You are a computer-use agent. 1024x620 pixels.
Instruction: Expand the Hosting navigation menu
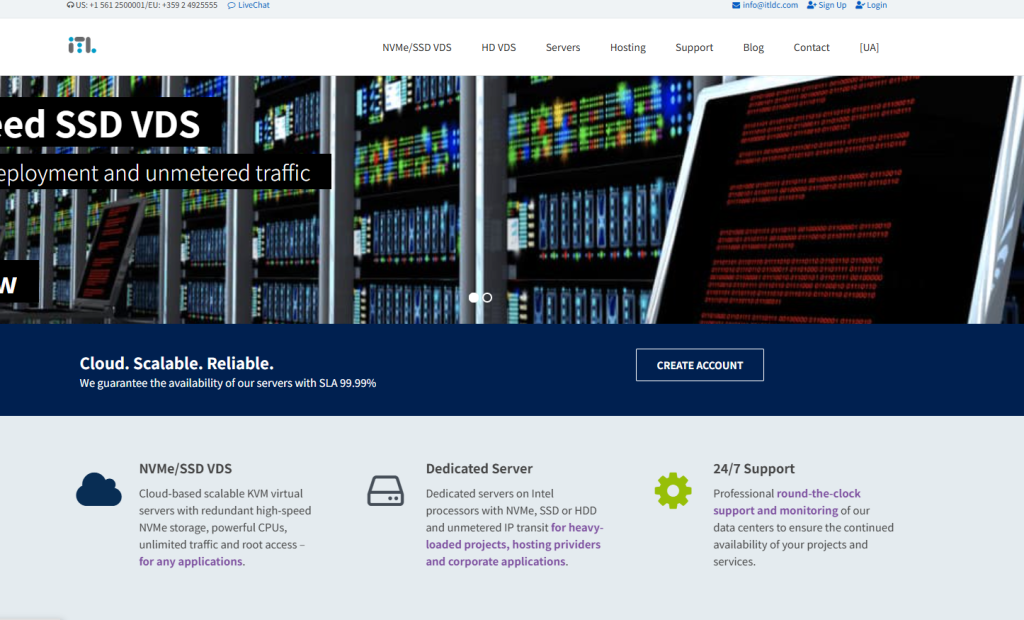click(628, 48)
